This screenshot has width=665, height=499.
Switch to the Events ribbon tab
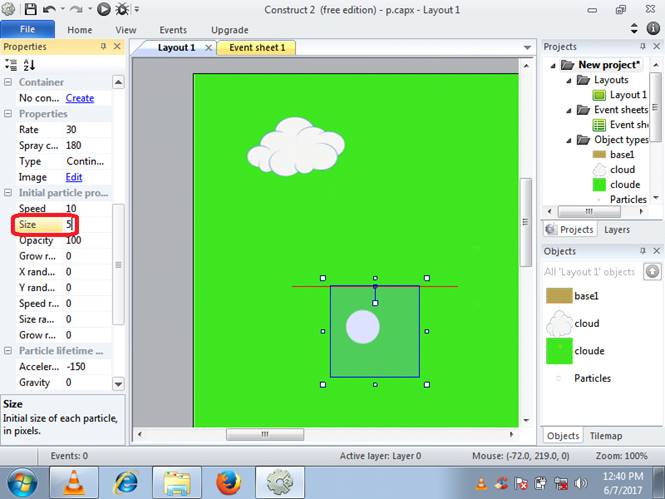tap(173, 30)
